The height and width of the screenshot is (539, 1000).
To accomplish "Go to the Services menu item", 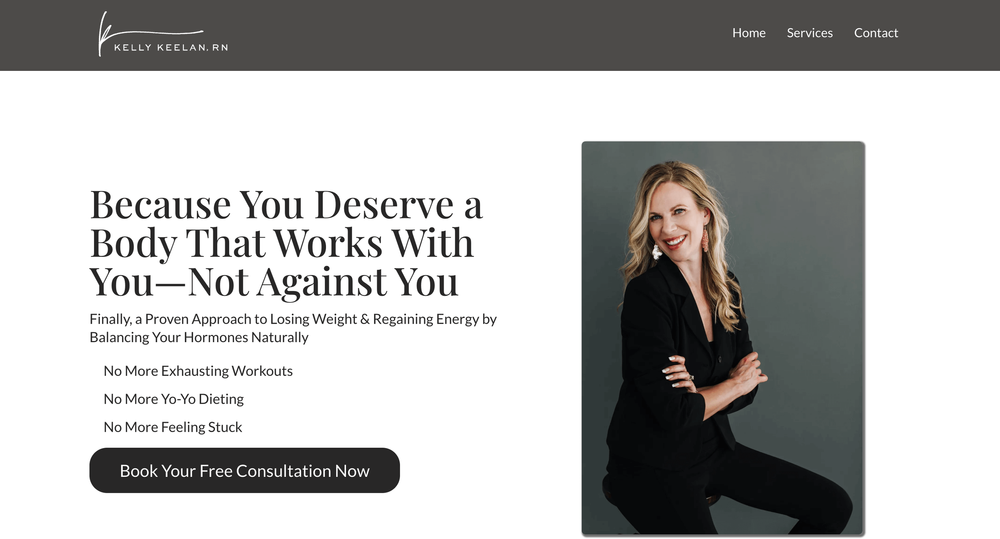I will 809,33.
